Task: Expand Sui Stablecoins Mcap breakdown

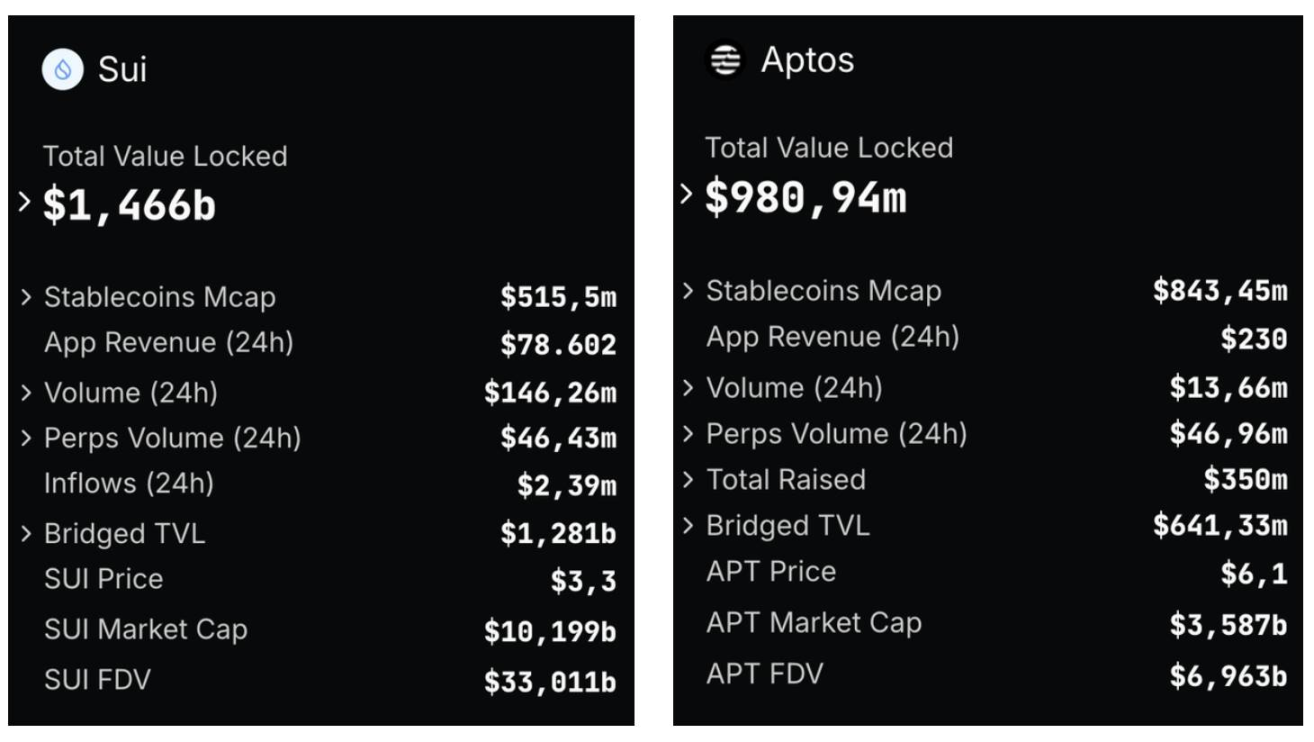Action: point(24,297)
